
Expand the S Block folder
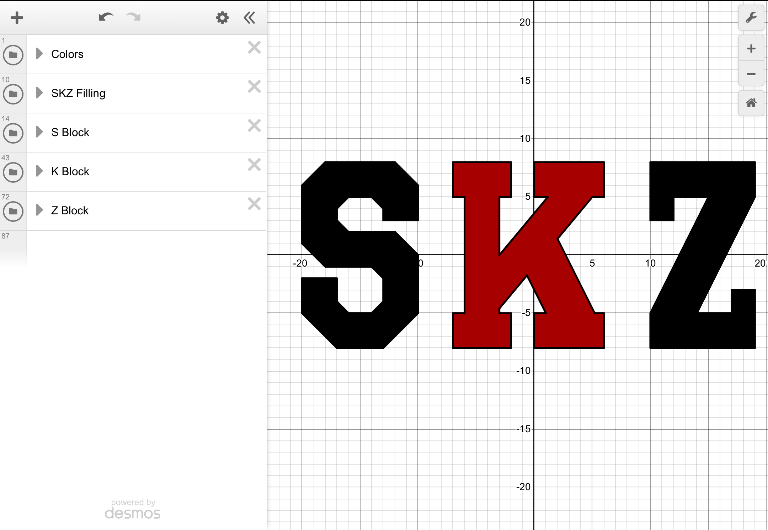click(x=40, y=132)
